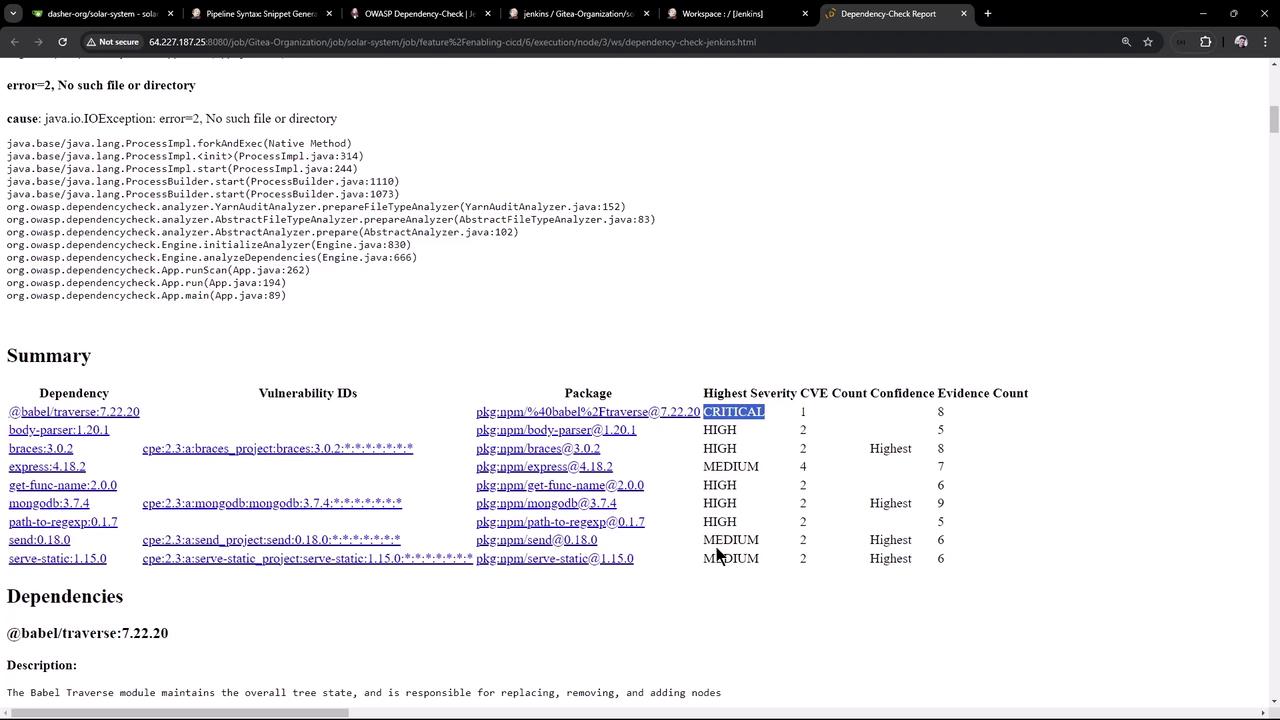
Task: Open pkg:npm/braces@3.0.2 package link
Action: coord(538,449)
